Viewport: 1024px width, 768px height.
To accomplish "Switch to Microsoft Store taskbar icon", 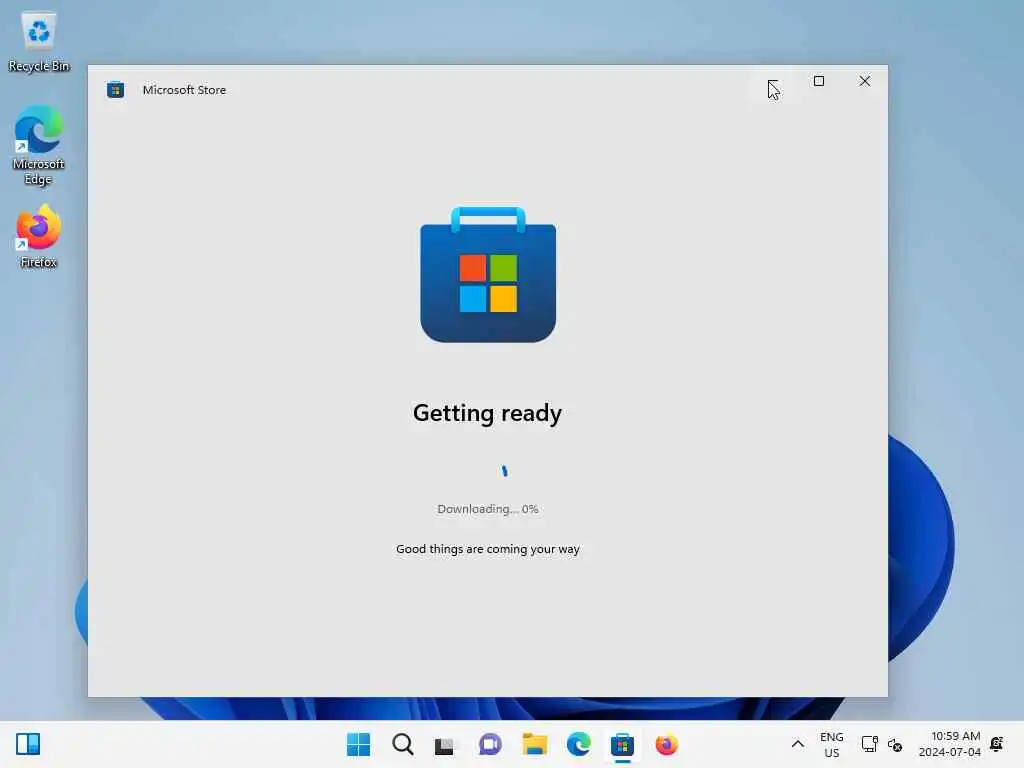I will coord(622,744).
